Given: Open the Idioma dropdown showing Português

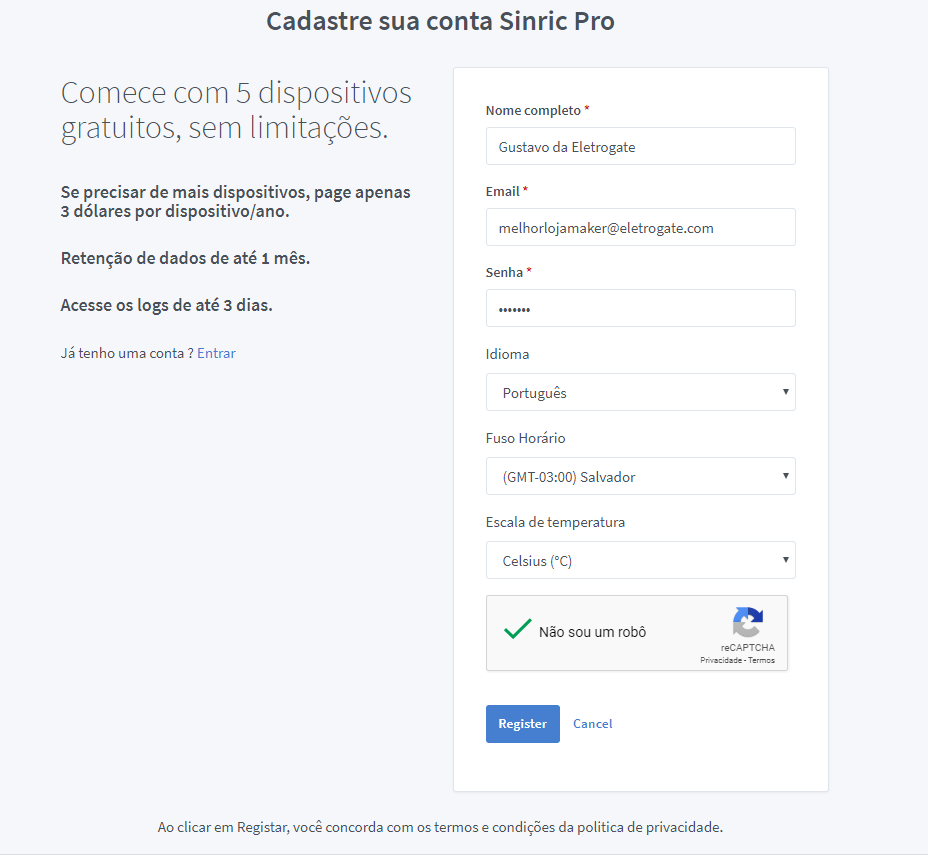Looking at the screenshot, I should pyautogui.click(x=640, y=392).
